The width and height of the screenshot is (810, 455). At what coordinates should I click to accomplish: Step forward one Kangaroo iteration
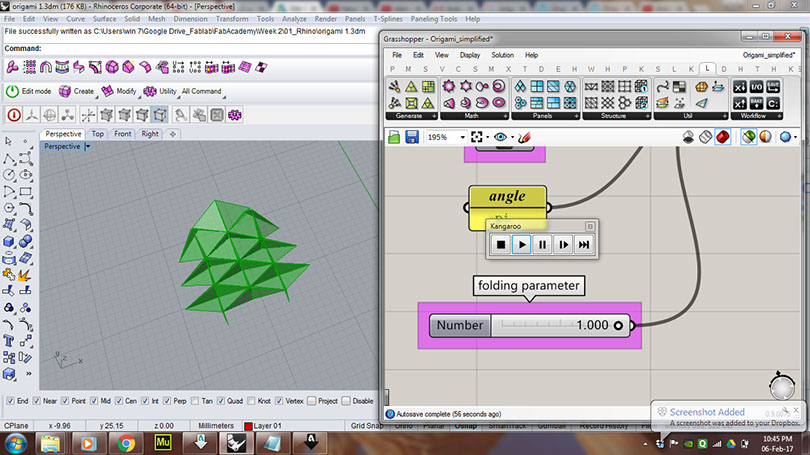click(563, 245)
